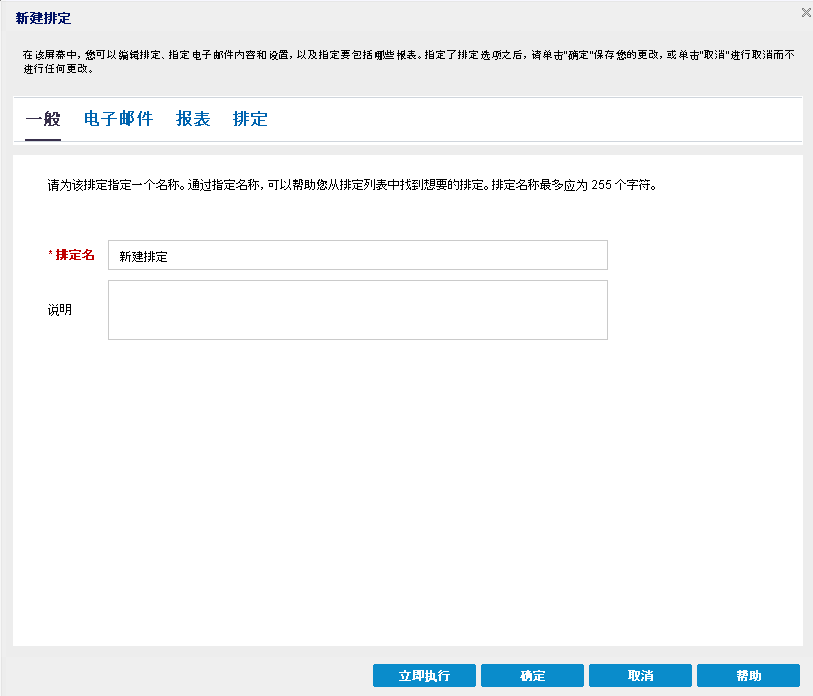Click the underline beneath the active 一般 tab

pos(43,140)
